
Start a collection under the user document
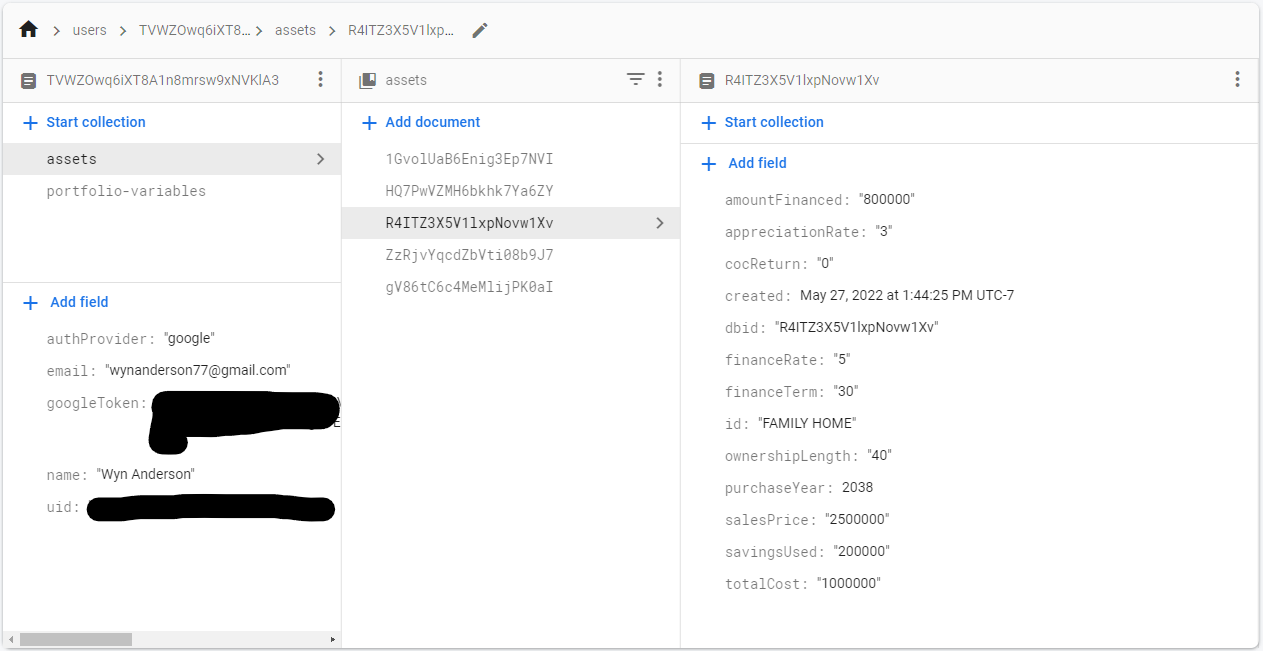click(84, 122)
